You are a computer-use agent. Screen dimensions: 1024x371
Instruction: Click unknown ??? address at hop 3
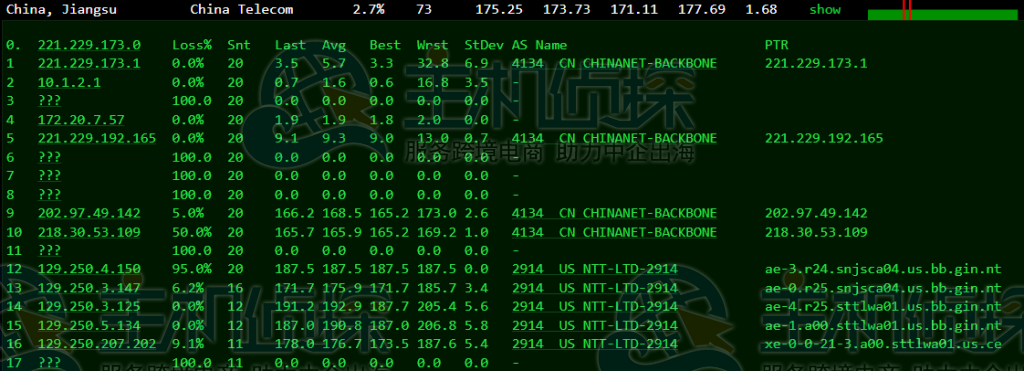coord(50,101)
